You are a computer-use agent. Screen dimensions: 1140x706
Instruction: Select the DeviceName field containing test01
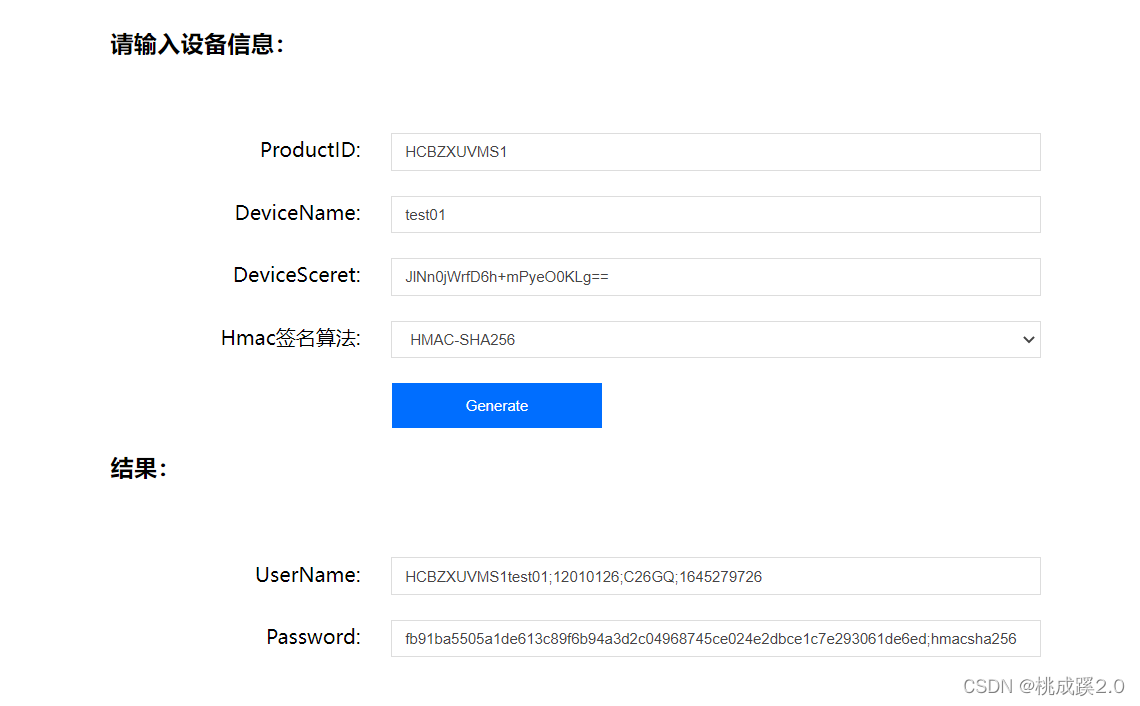pos(715,214)
